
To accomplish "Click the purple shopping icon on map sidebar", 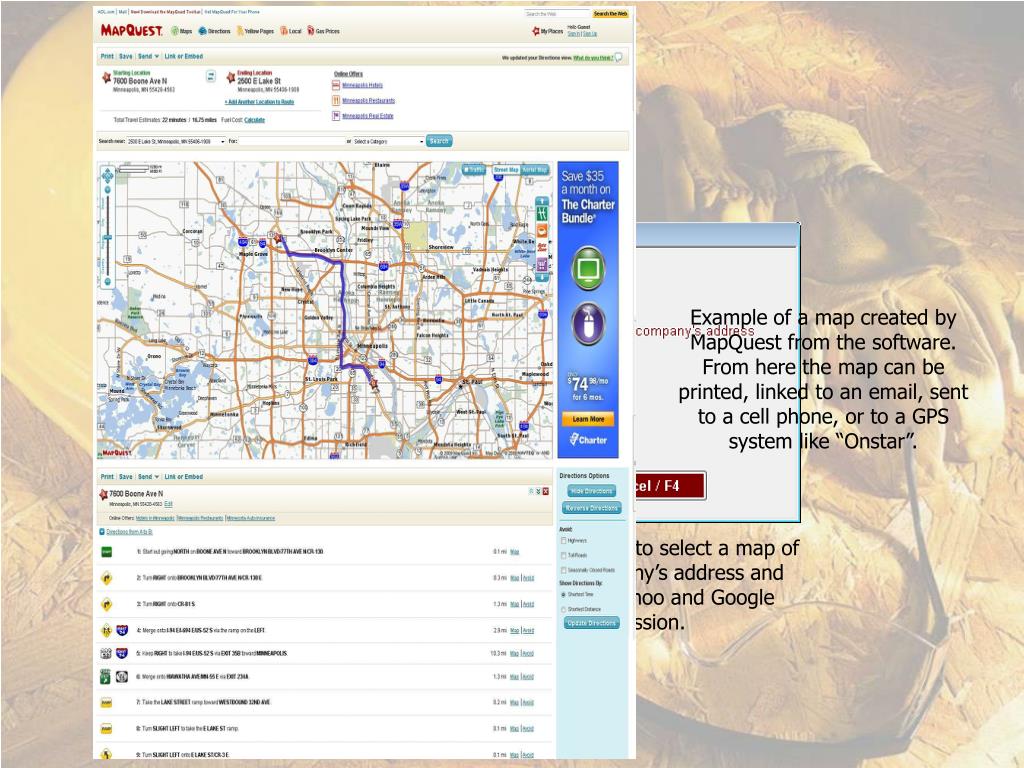I will click(541, 264).
